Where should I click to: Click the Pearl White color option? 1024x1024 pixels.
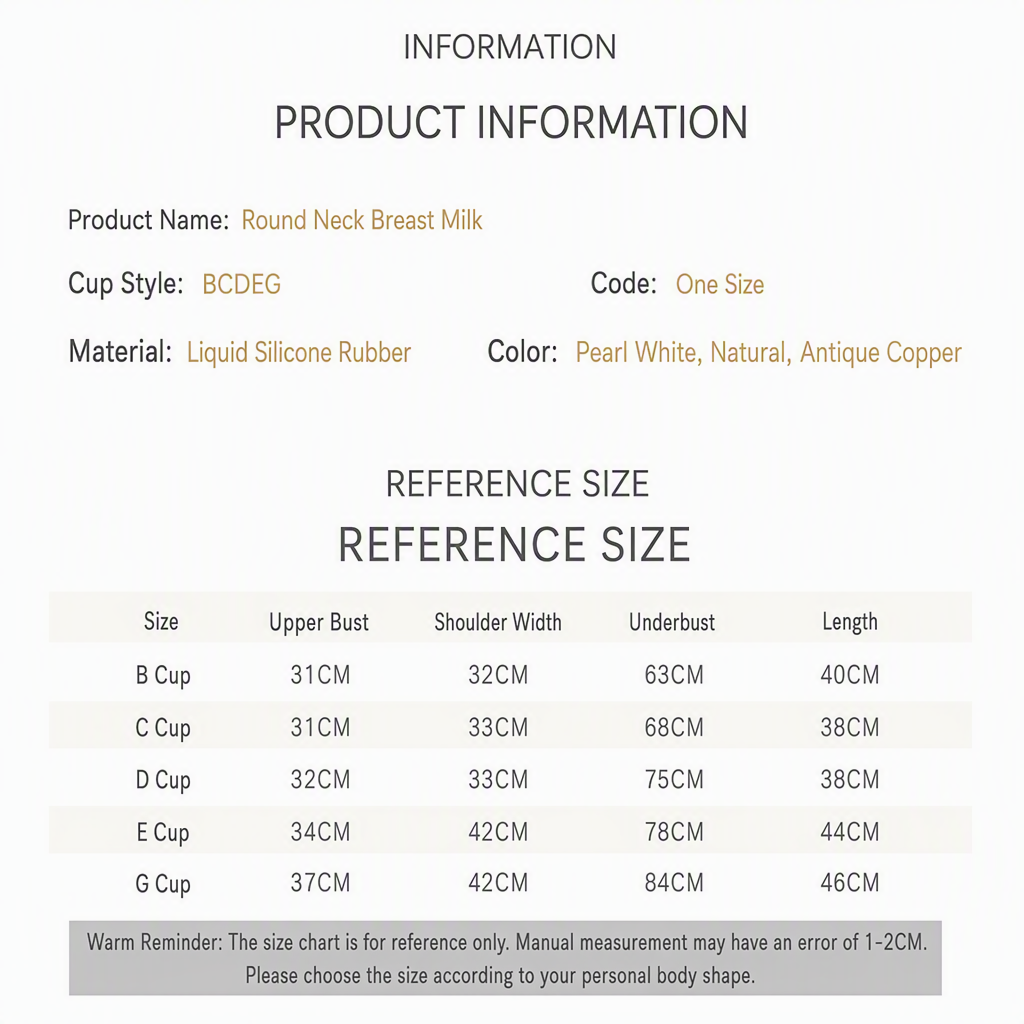(638, 353)
